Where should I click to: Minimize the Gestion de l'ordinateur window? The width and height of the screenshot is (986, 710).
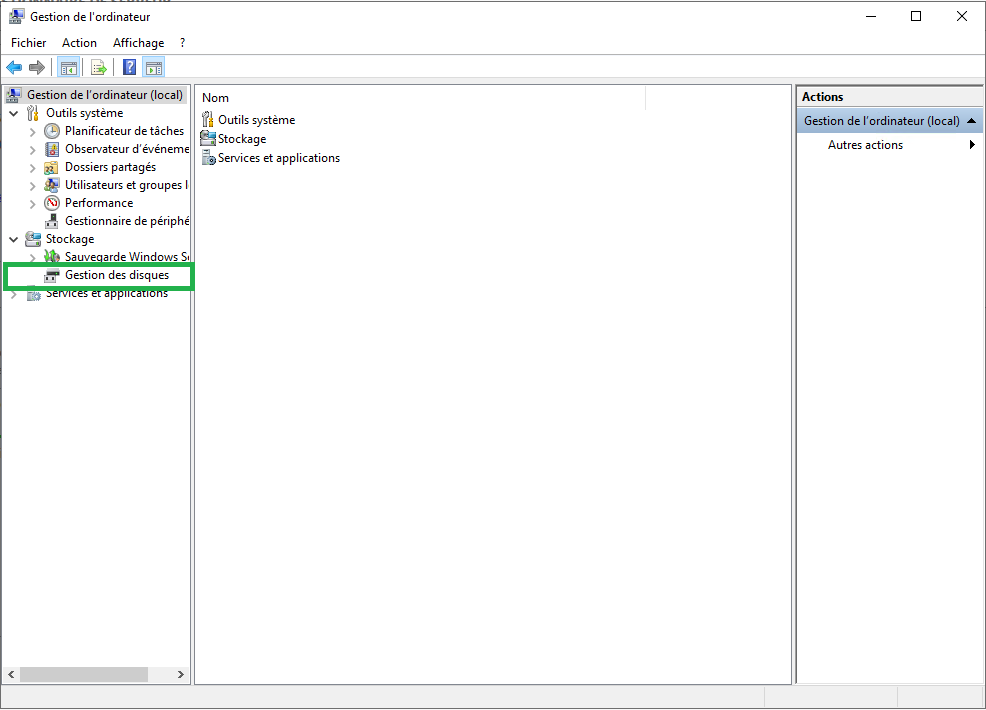click(871, 16)
